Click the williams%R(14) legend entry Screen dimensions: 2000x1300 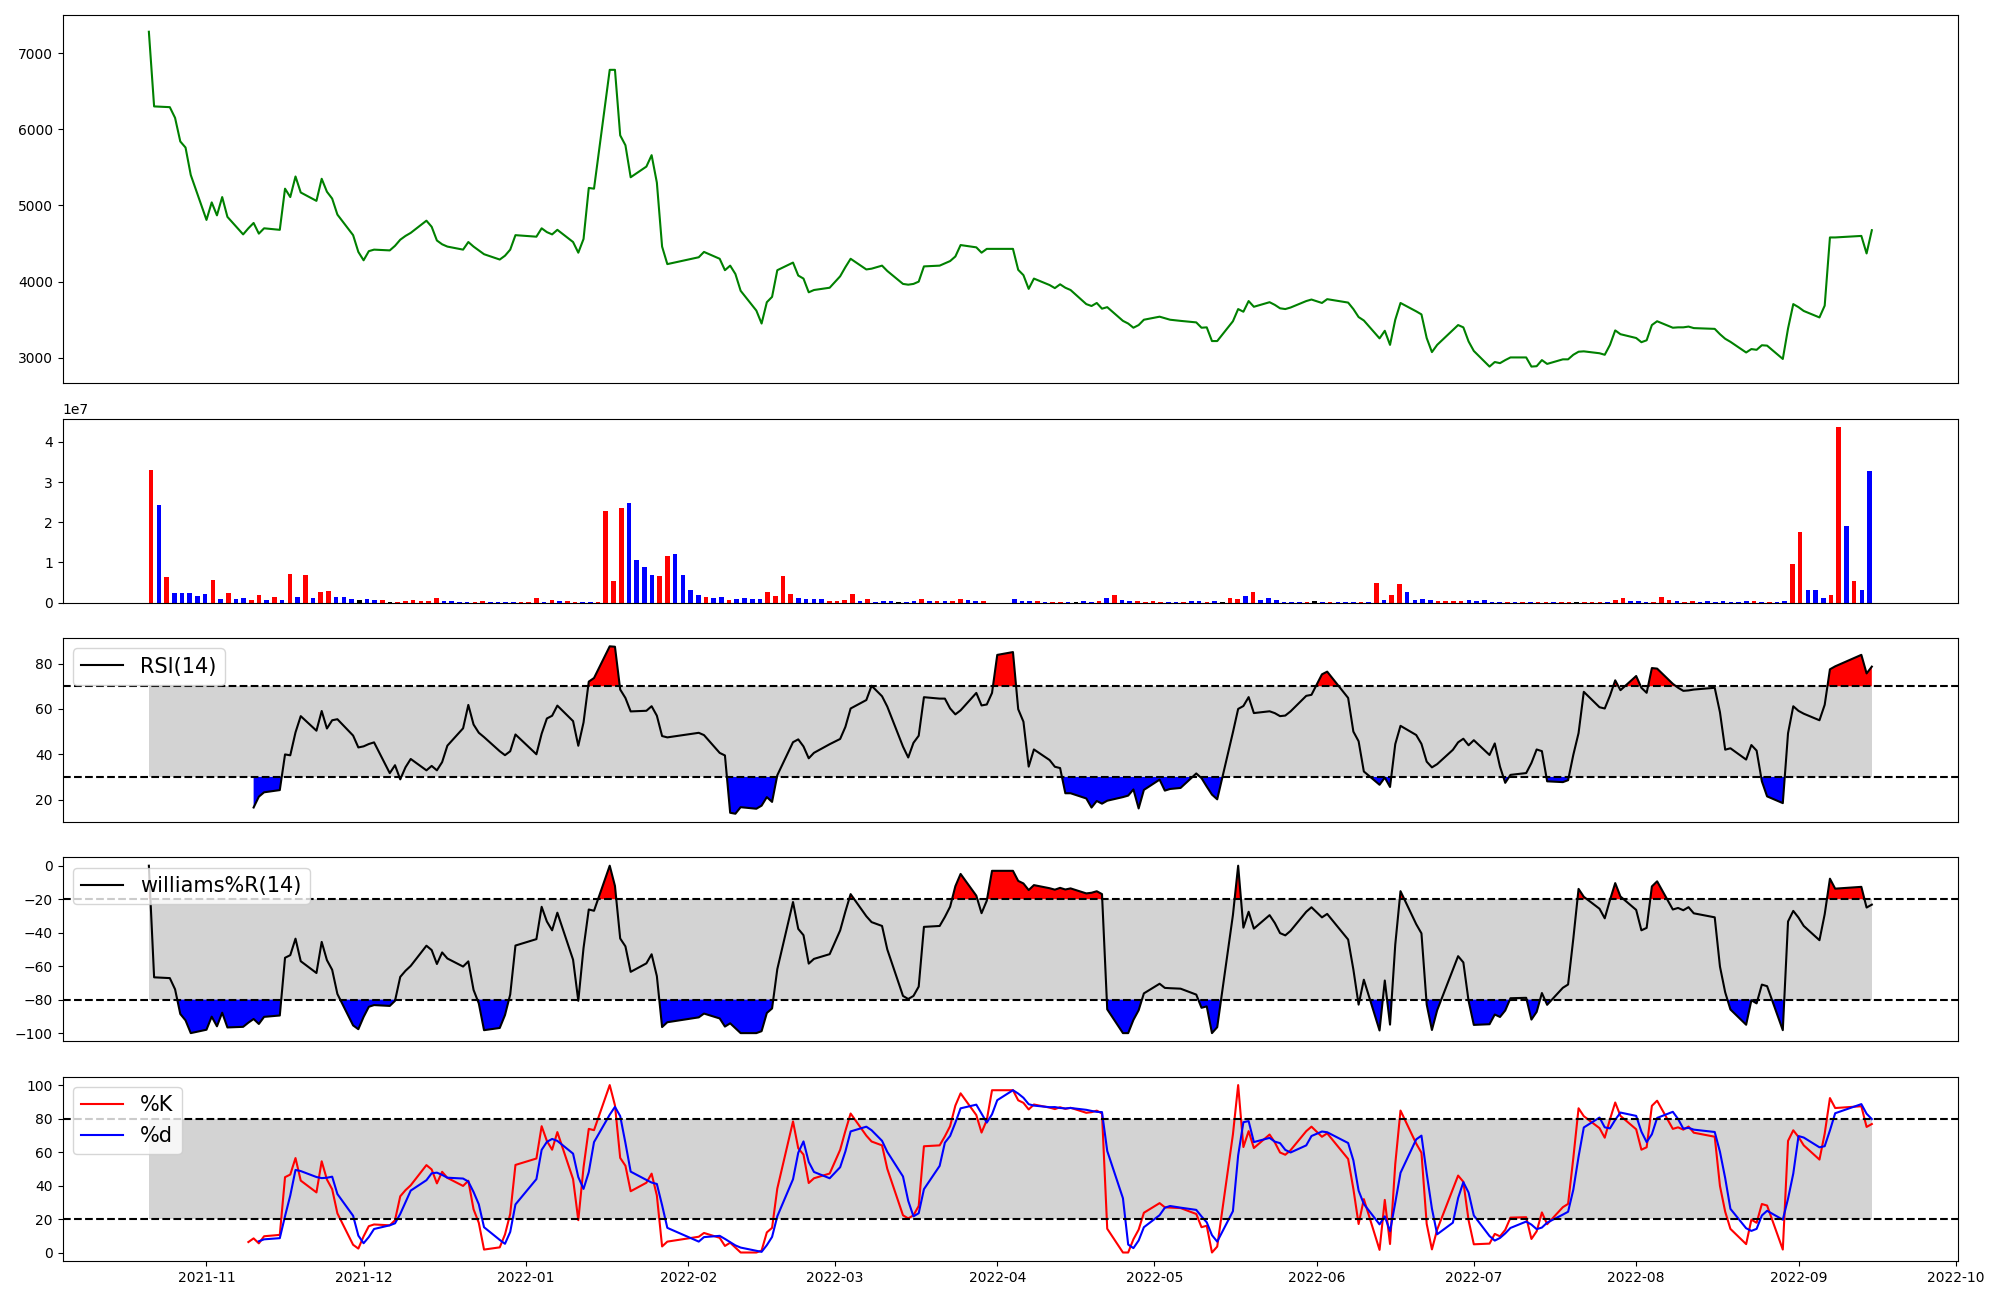pyautogui.click(x=220, y=885)
